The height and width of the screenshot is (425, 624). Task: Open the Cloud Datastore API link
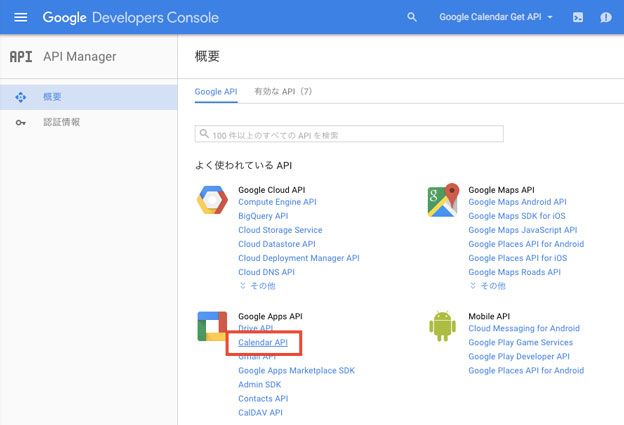[277, 244]
